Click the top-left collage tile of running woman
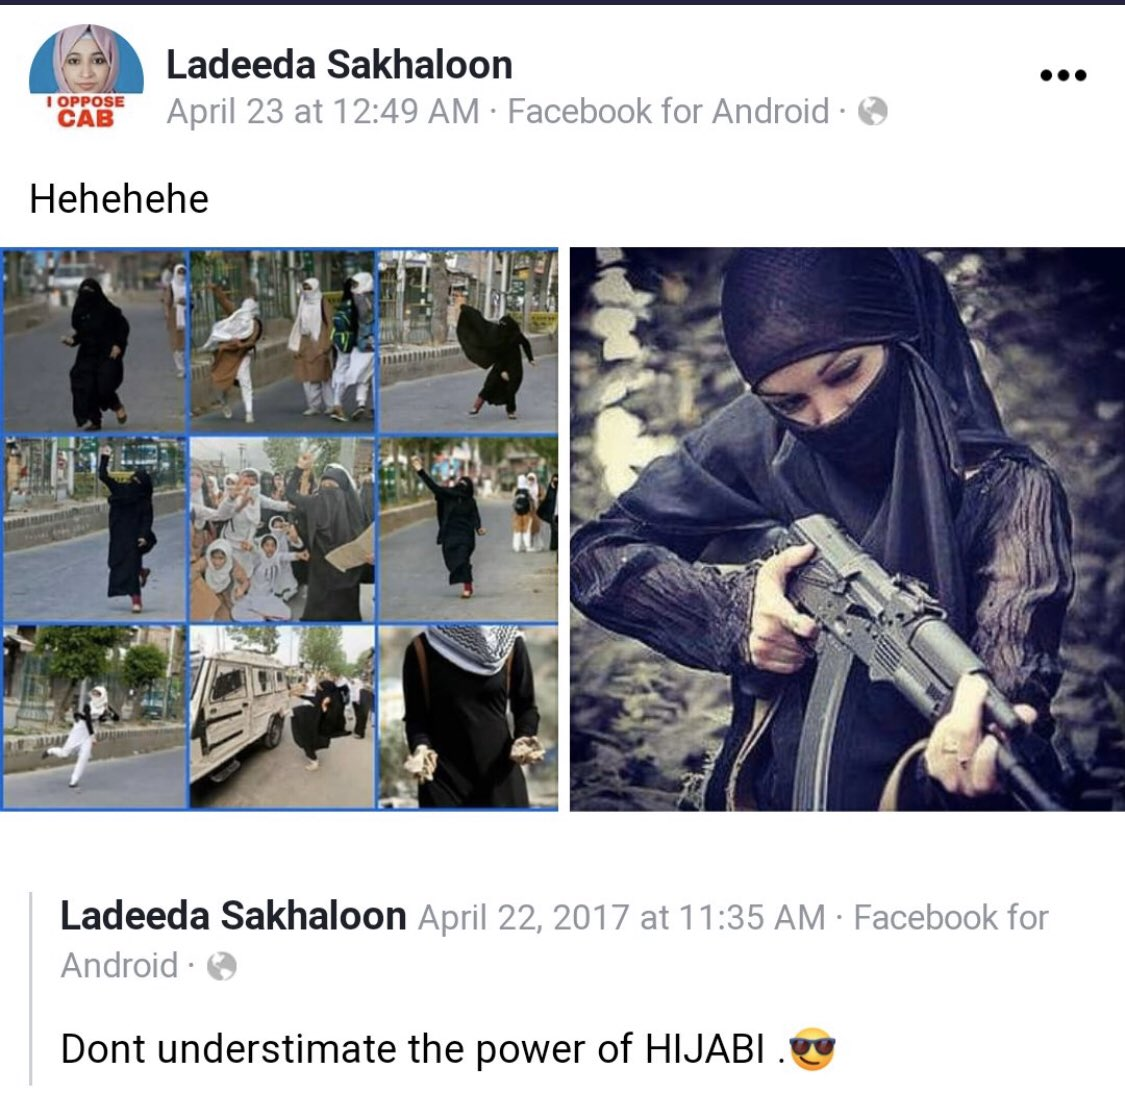 pyautogui.click(x=95, y=342)
